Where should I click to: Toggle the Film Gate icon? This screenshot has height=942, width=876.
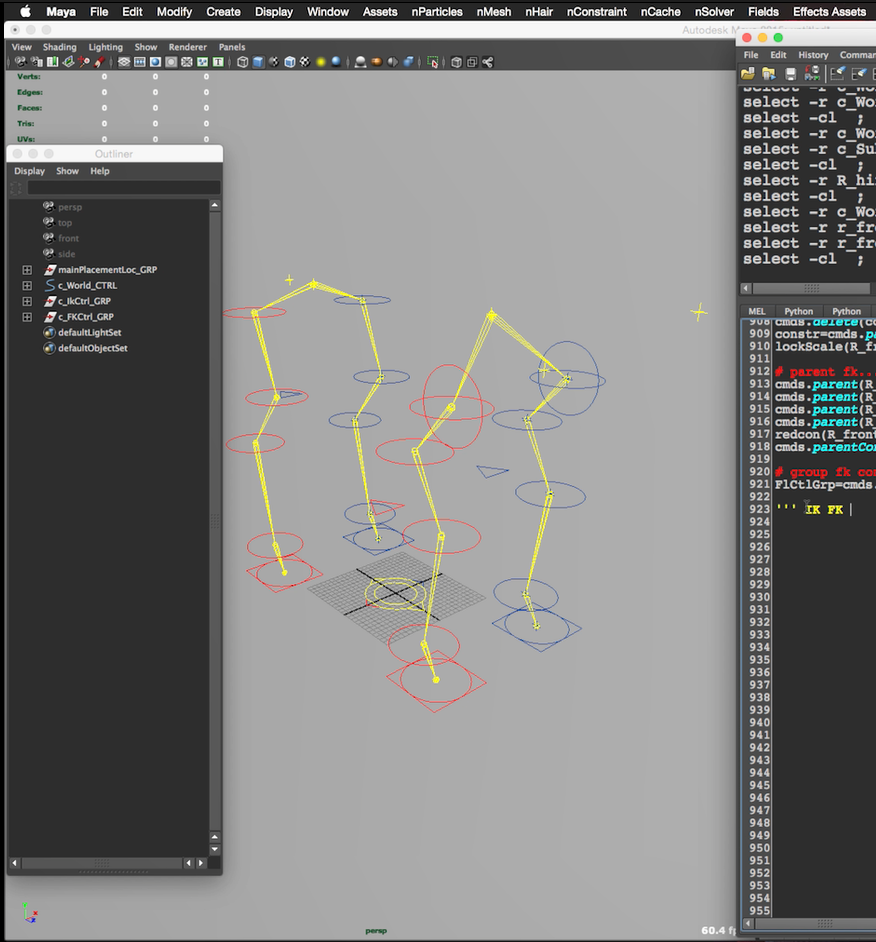click(139, 62)
